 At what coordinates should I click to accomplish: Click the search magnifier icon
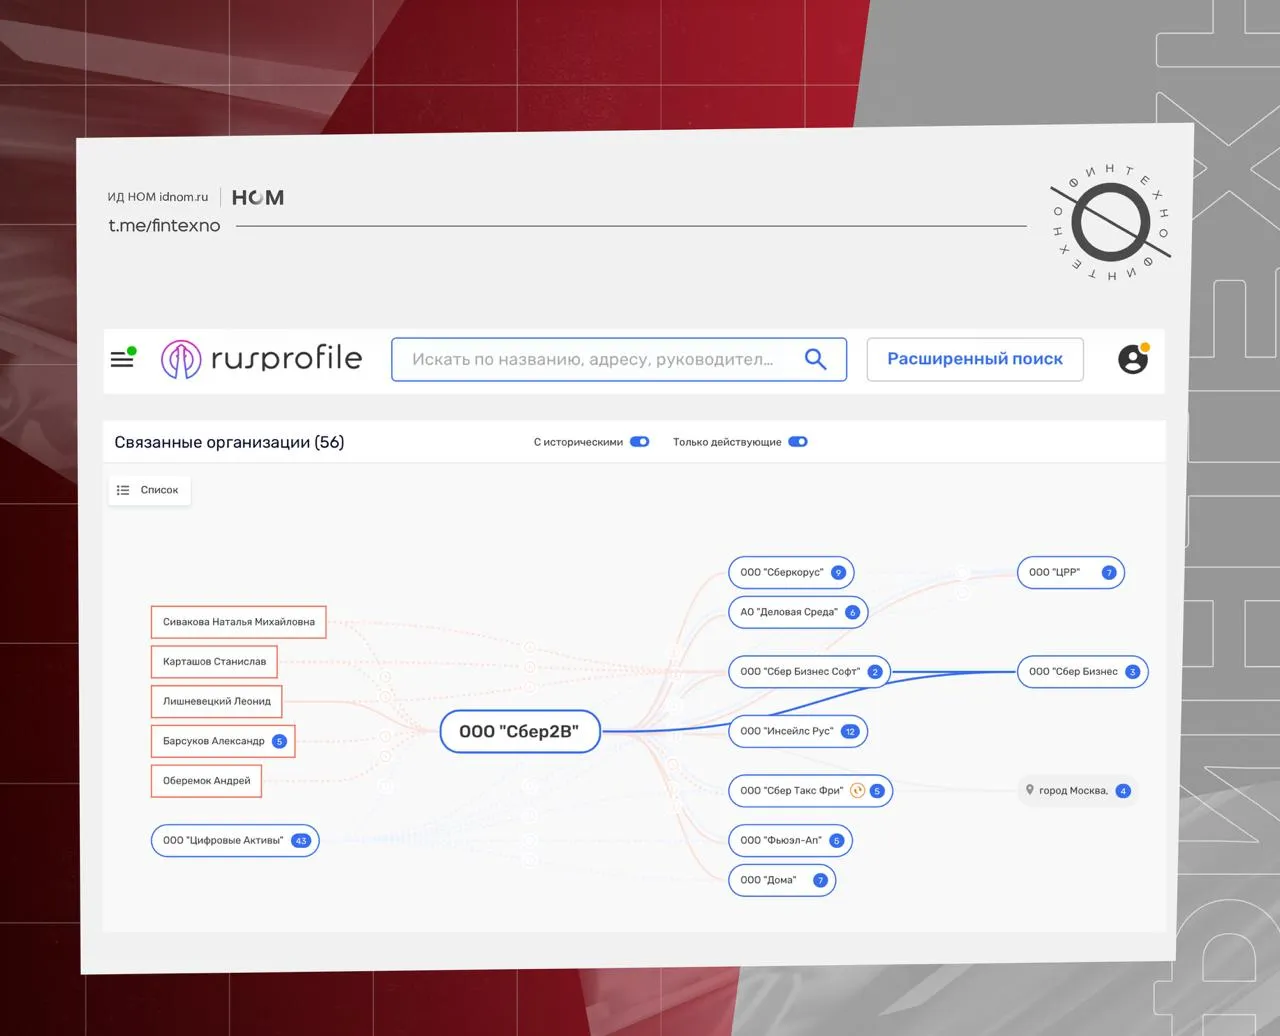coord(816,359)
